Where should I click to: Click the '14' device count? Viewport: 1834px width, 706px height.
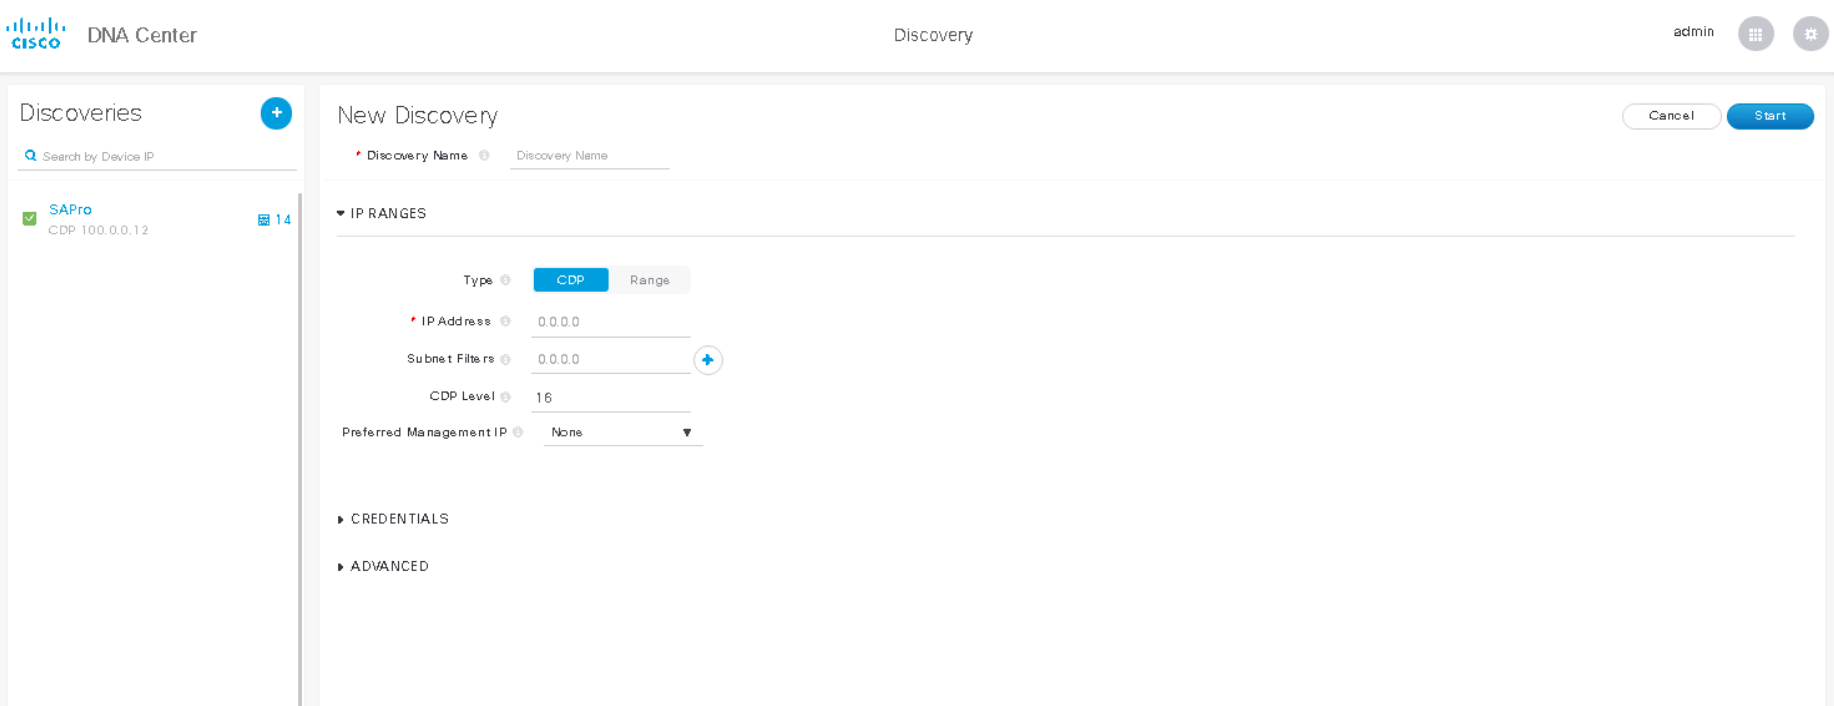(x=283, y=220)
